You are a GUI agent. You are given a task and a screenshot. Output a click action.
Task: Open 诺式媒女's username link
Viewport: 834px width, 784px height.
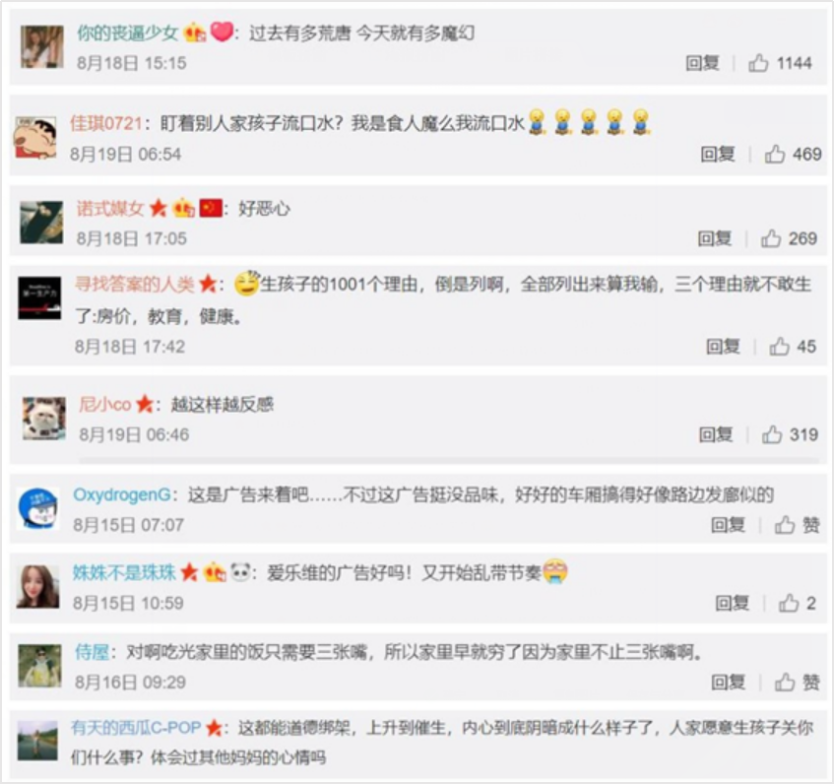tap(110, 208)
